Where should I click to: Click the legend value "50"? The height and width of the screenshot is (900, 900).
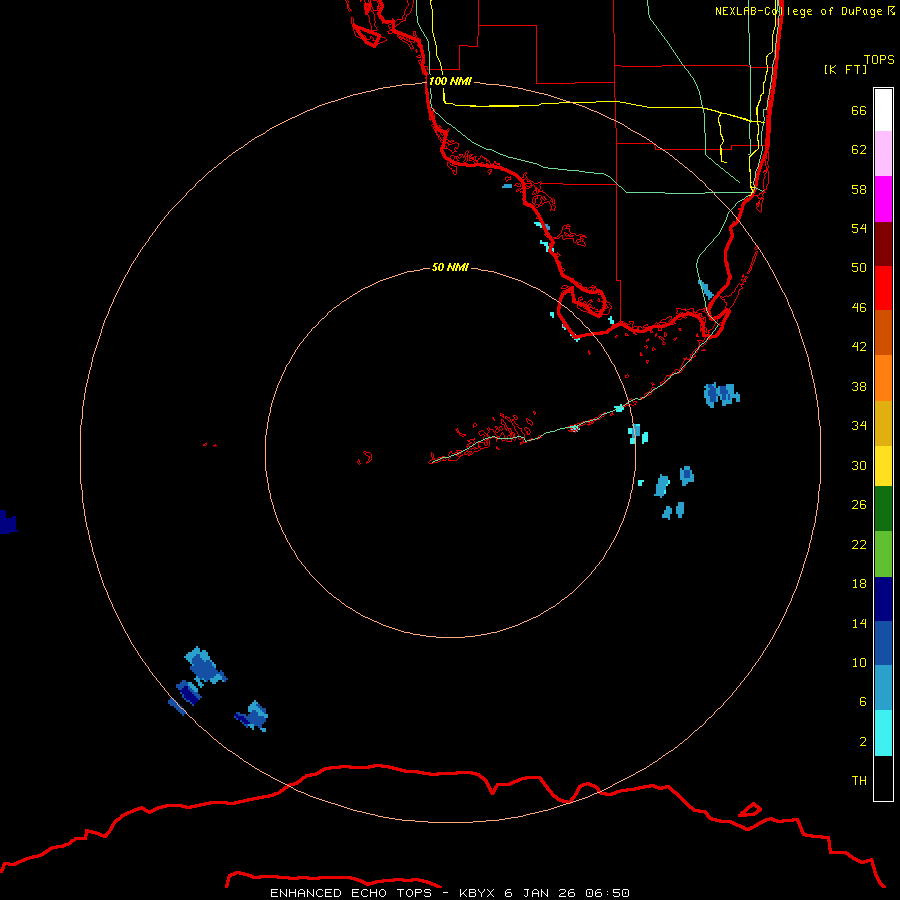859,268
